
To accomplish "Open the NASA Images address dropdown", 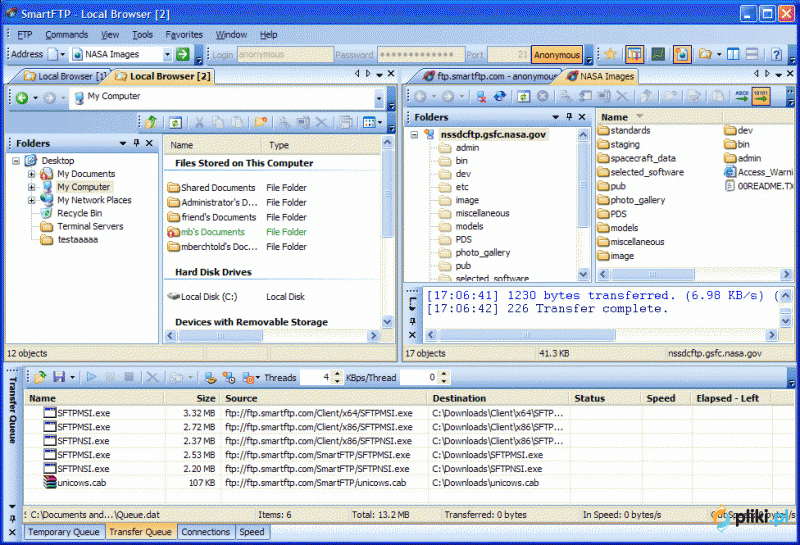I will tap(167, 54).
